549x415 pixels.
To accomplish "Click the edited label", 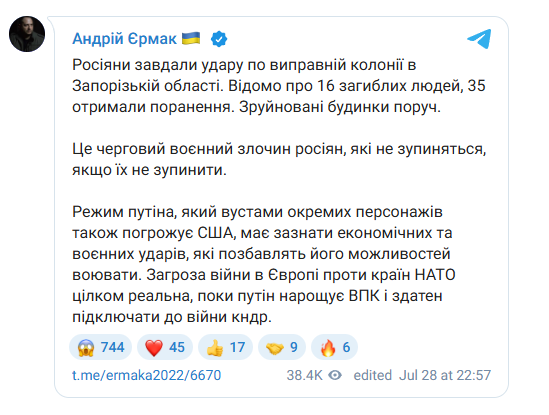I will (x=373, y=375).
